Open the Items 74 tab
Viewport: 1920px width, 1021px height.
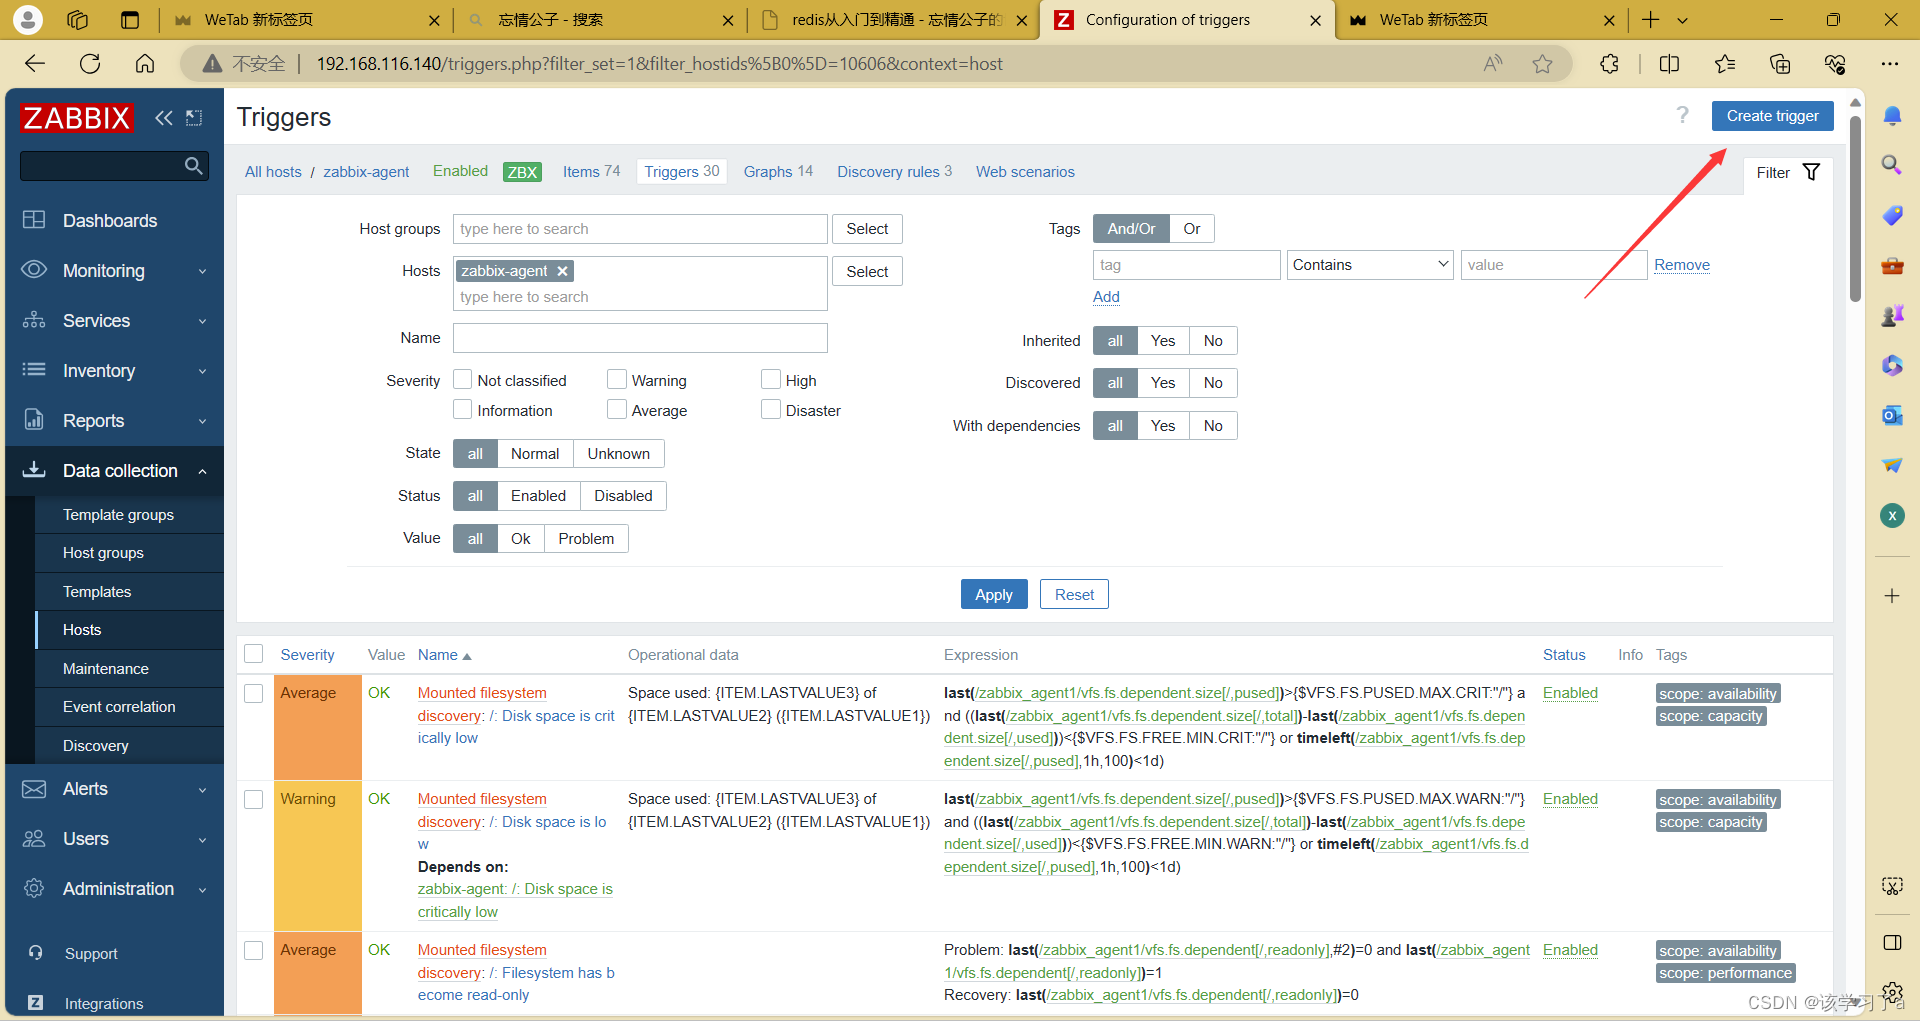(591, 172)
